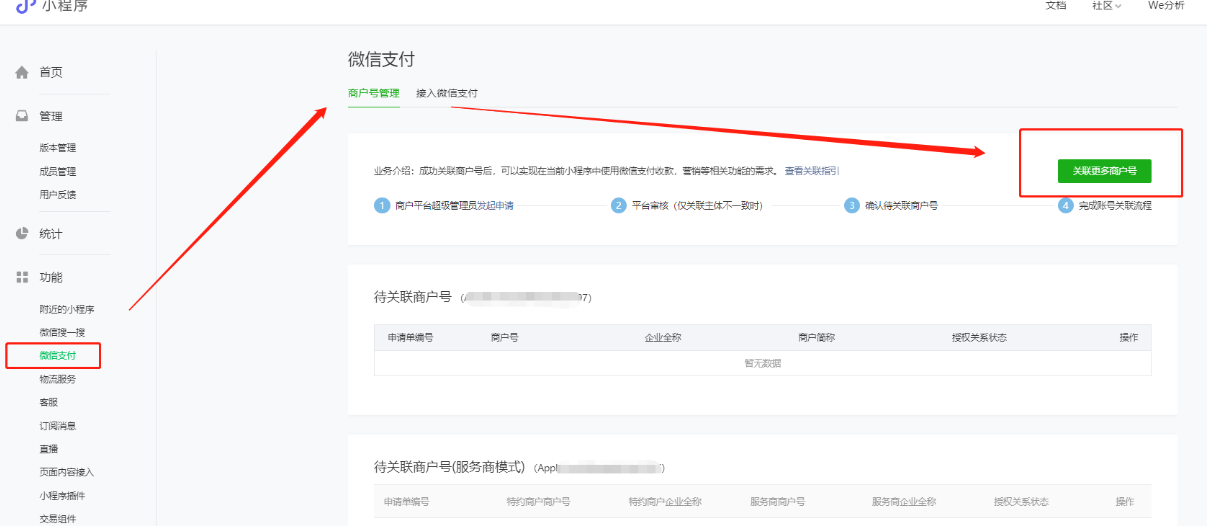Expand the 社区 dropdown in top bar

pos(1106,6)
